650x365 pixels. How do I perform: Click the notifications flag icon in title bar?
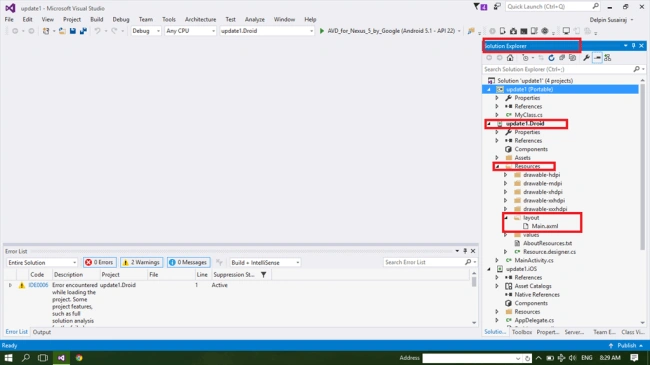(480, 7)
